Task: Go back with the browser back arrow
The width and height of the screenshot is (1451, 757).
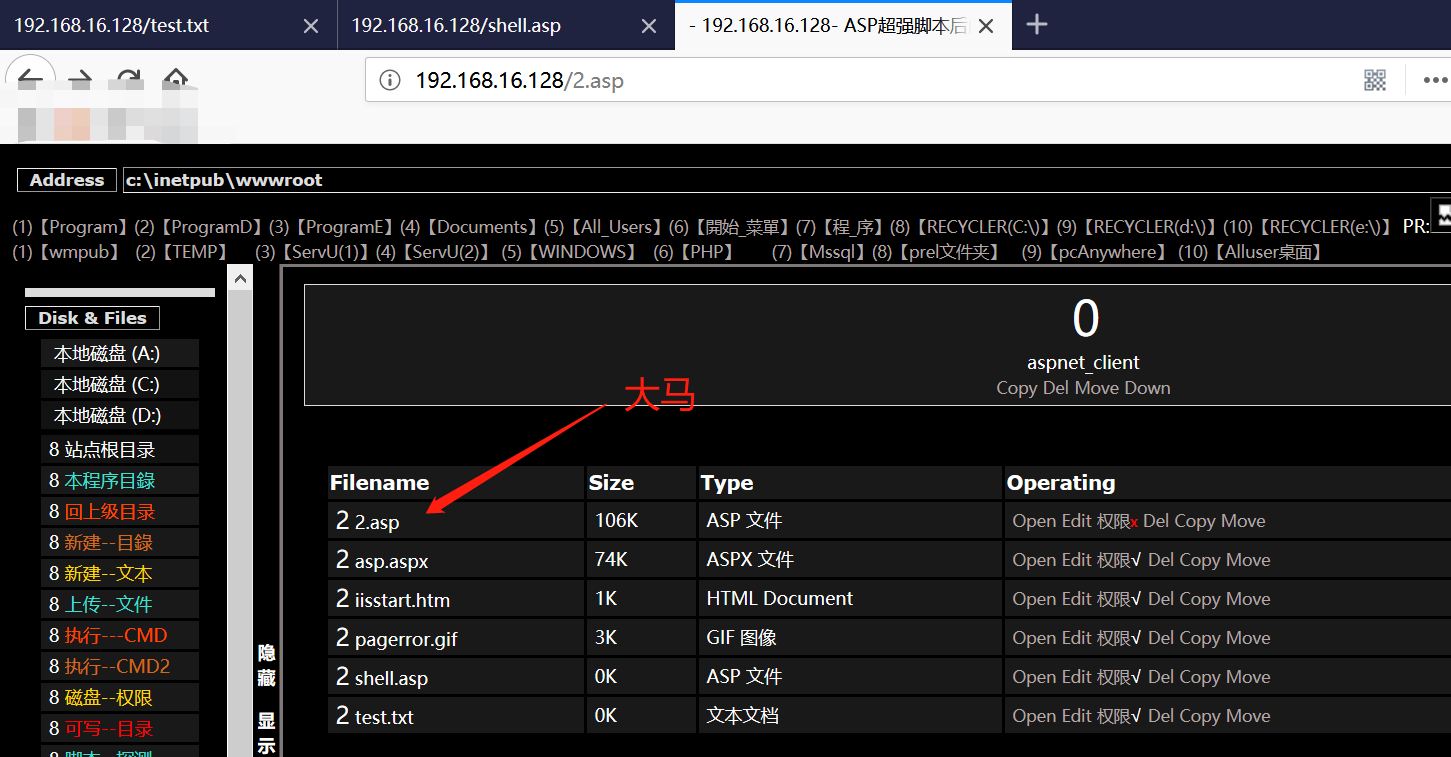Action: (30, 79)
